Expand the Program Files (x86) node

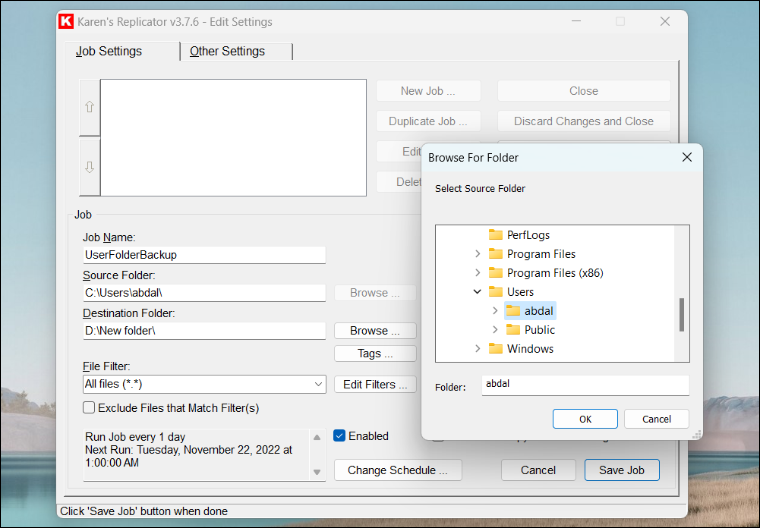coord(477,272)
